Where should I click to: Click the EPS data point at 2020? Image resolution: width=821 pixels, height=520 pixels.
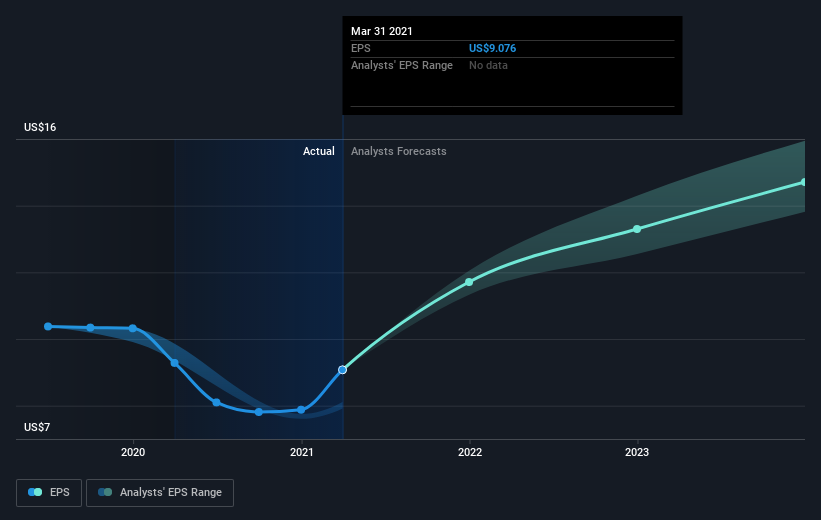tap(133, 328)
